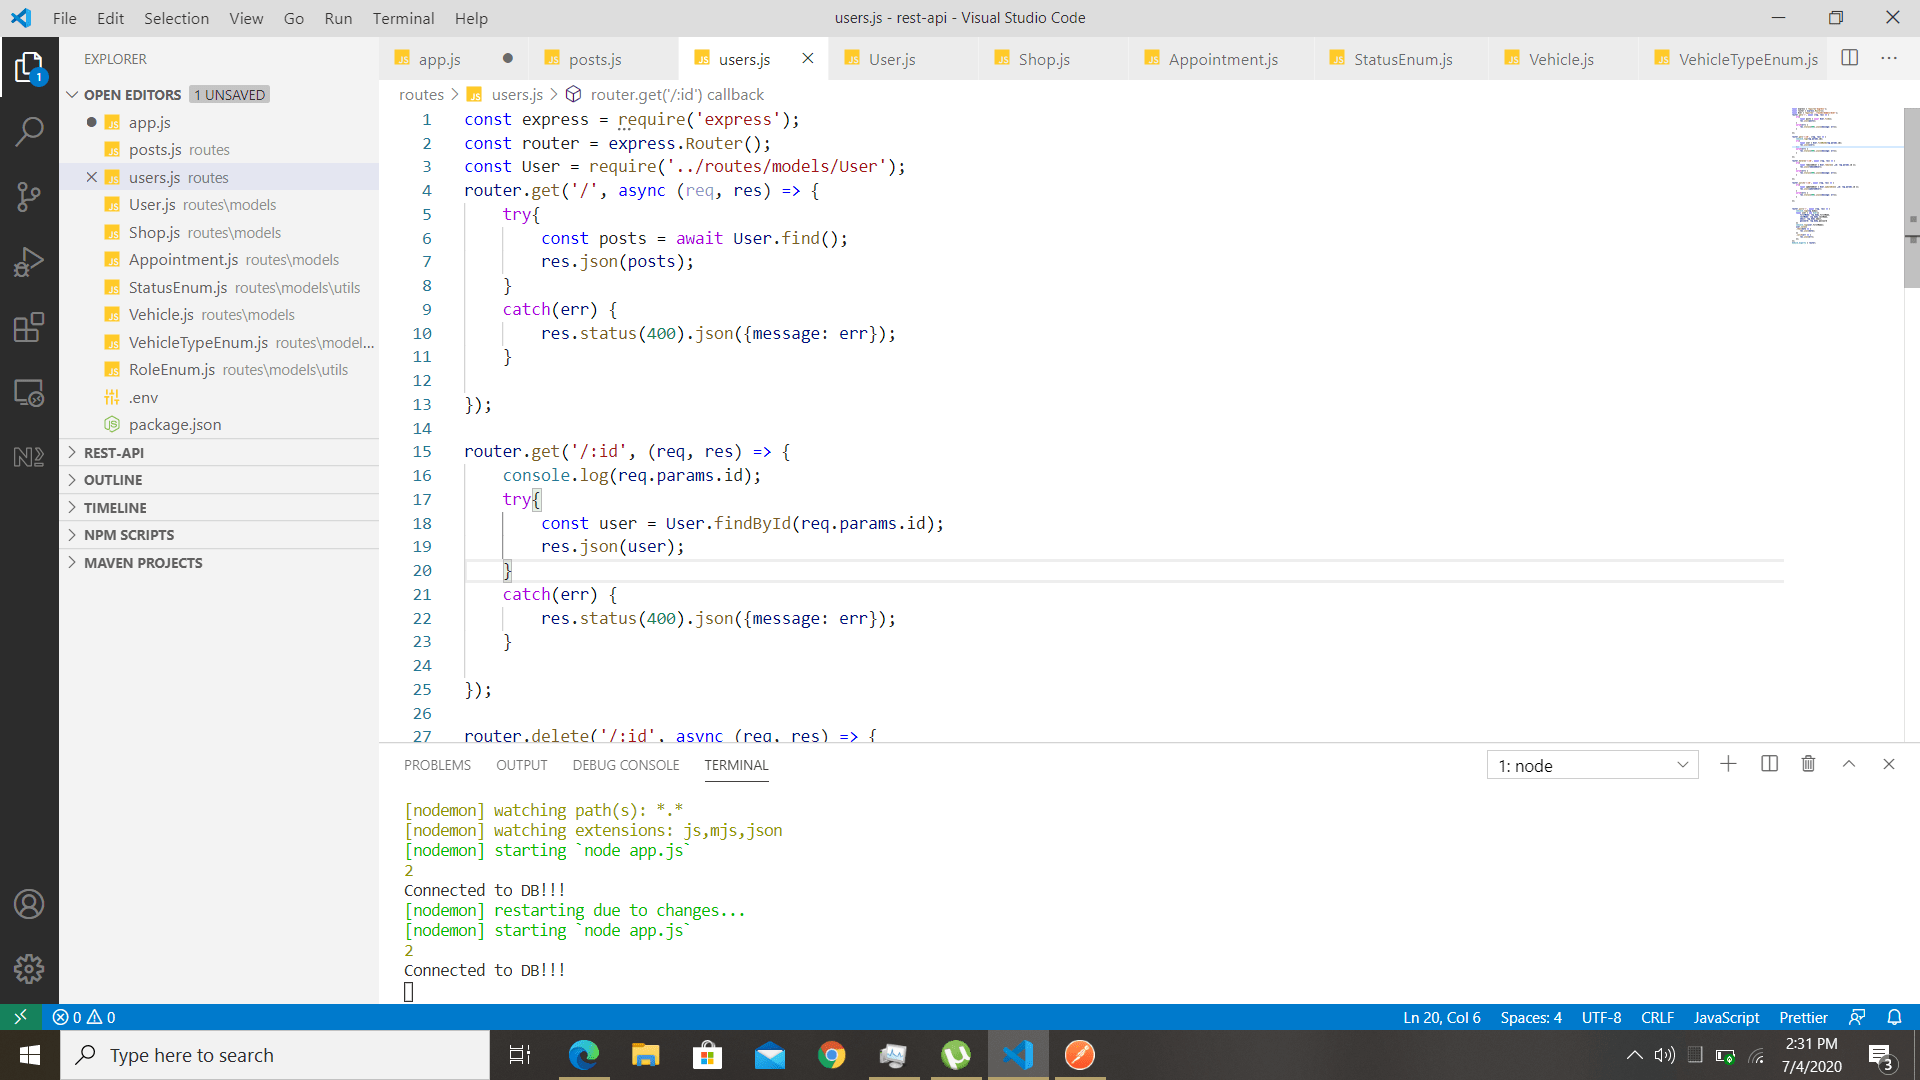Open the Extensions view
Image resolution: width=1920 pixels, height=1080 pixels.
[x=29, y=327]
